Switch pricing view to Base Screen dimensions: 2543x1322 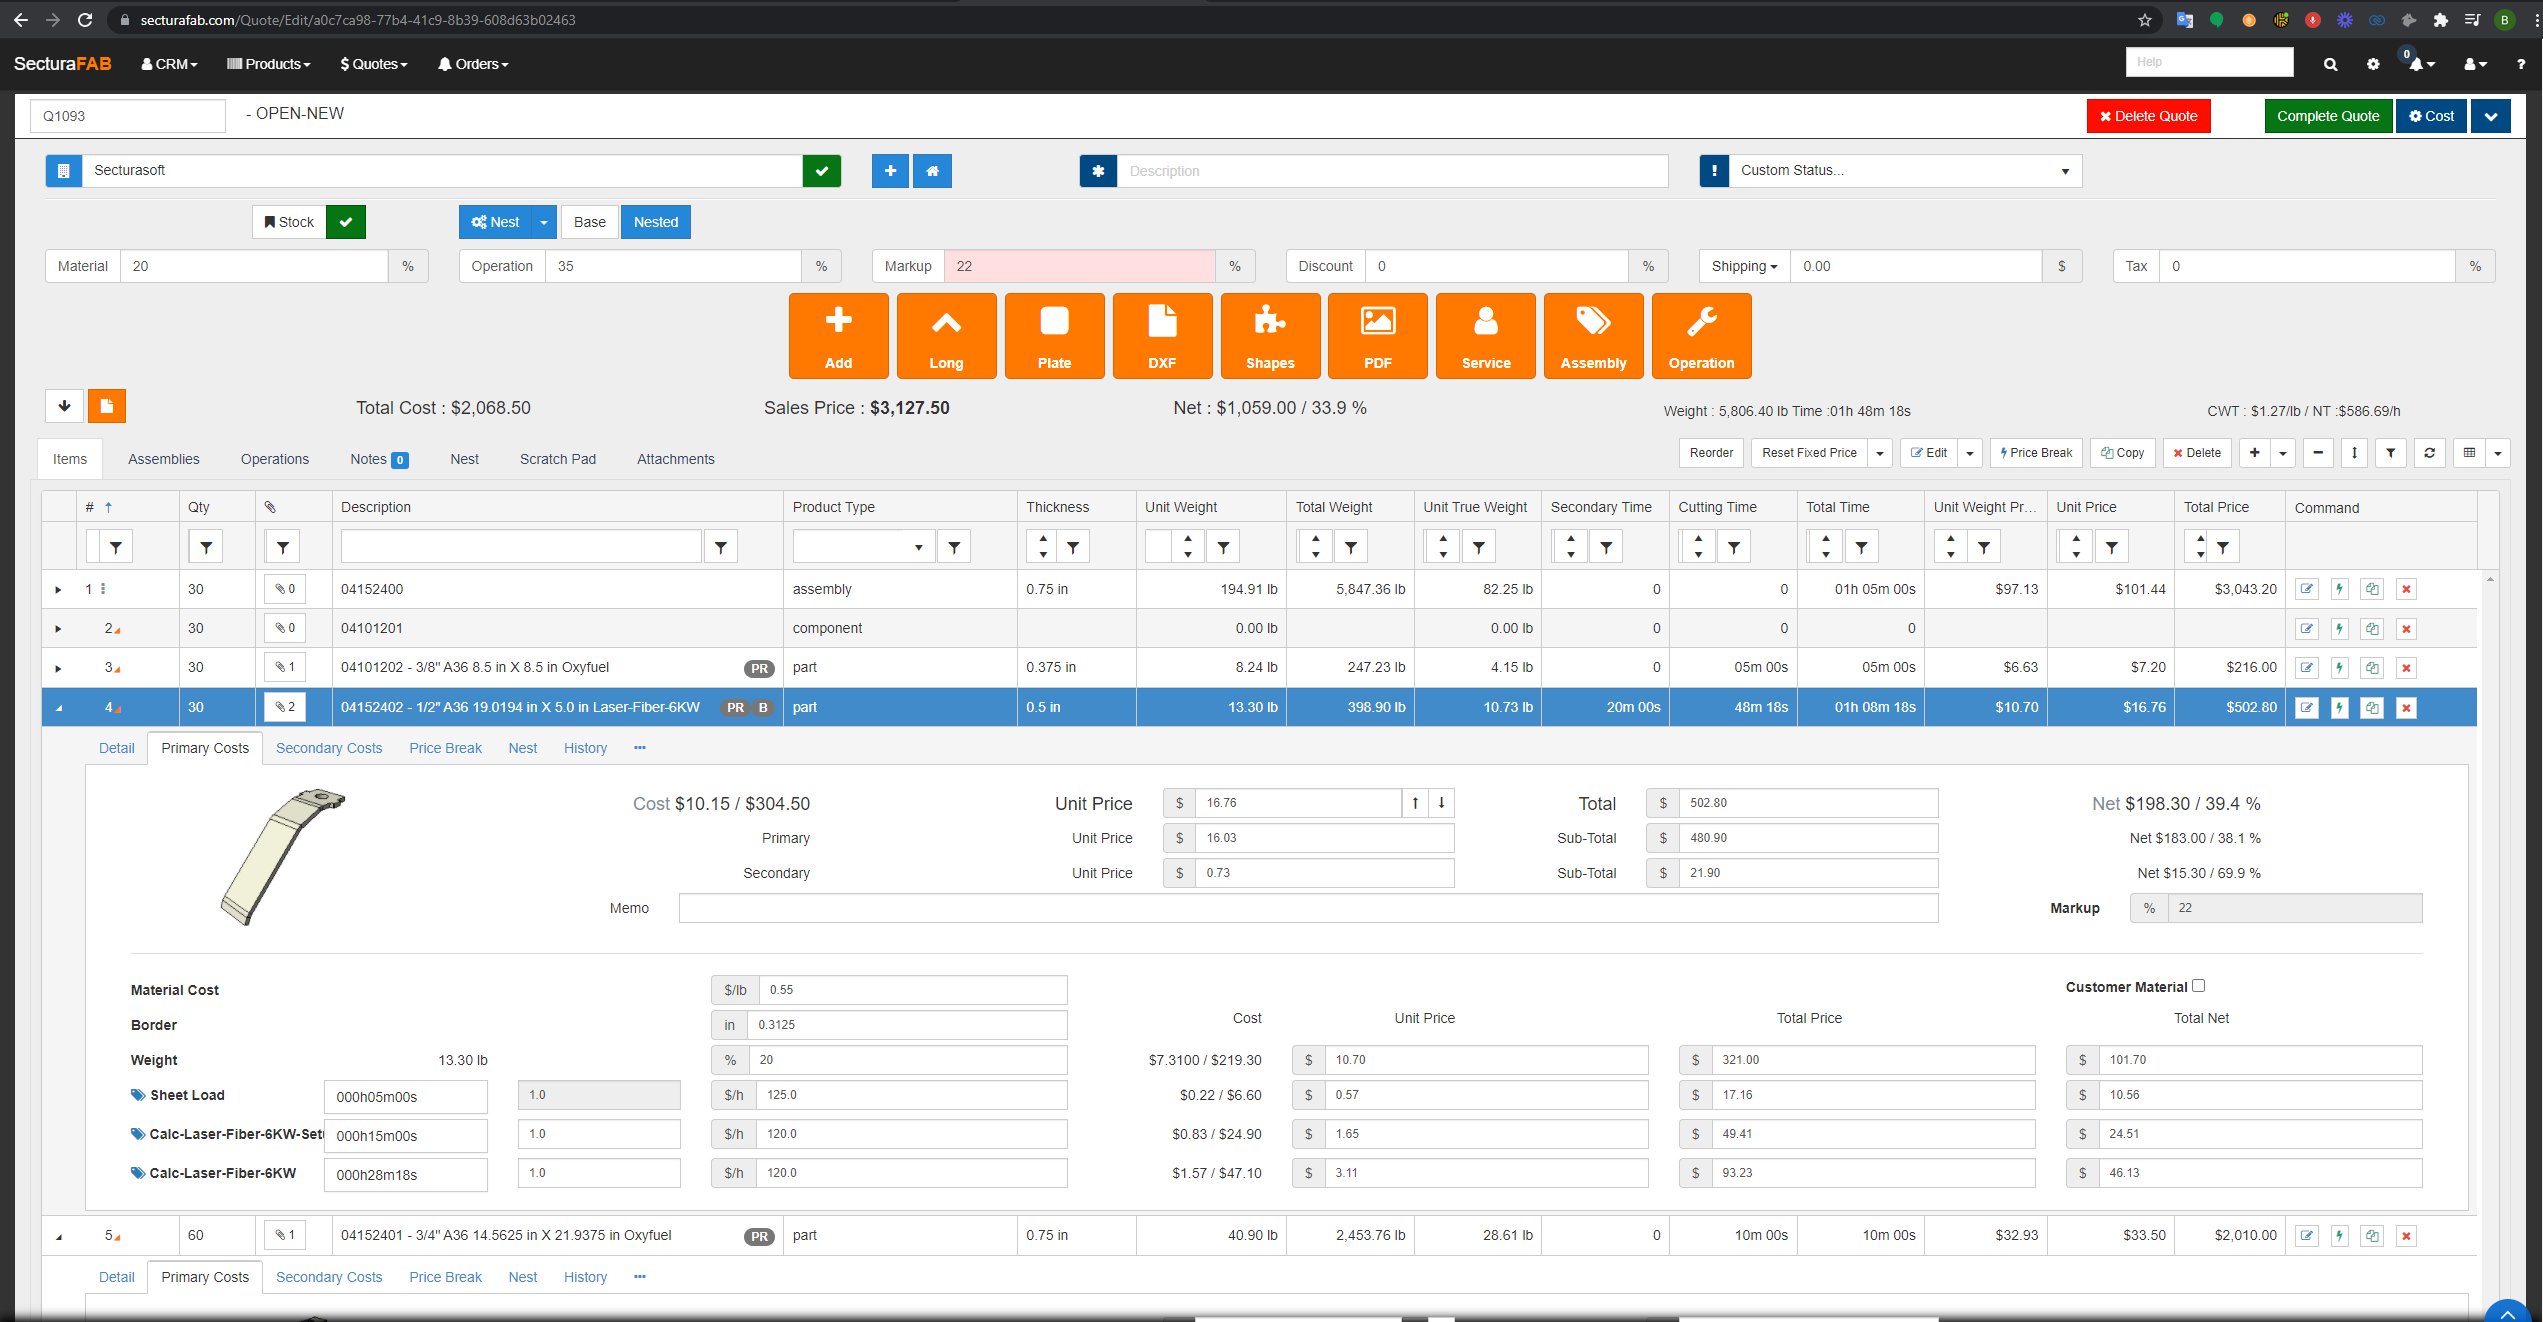pos(589,222)
